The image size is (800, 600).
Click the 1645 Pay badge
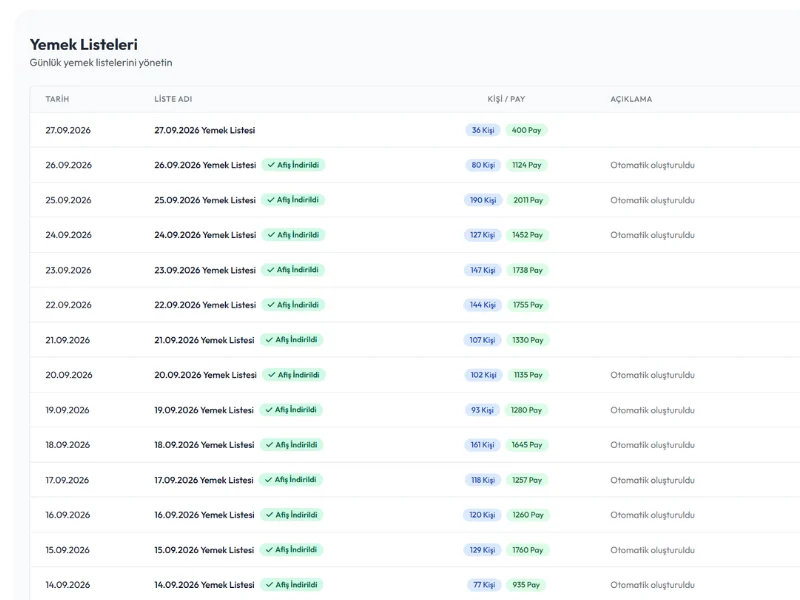pyautogui.click(x=527, y=445)
